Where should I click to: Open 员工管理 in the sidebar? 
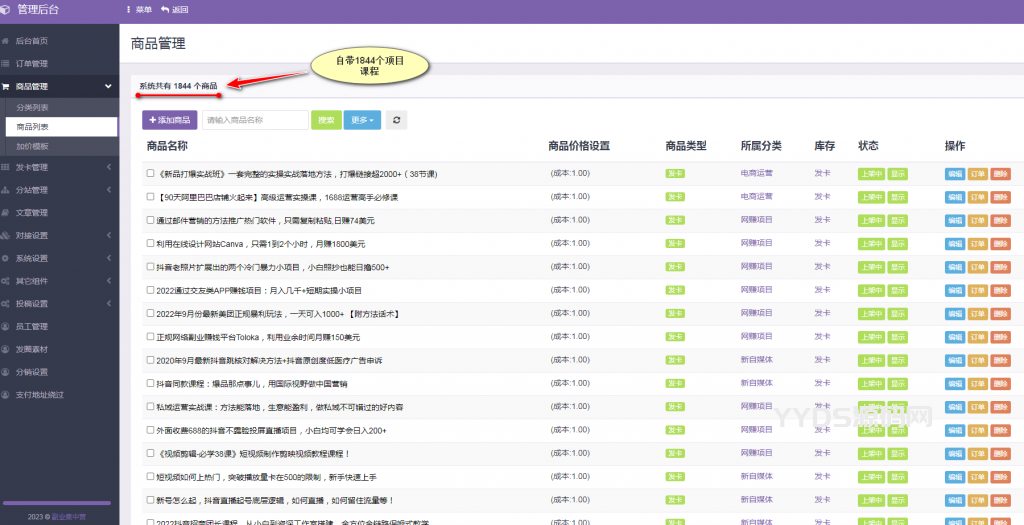click(32, 327)
